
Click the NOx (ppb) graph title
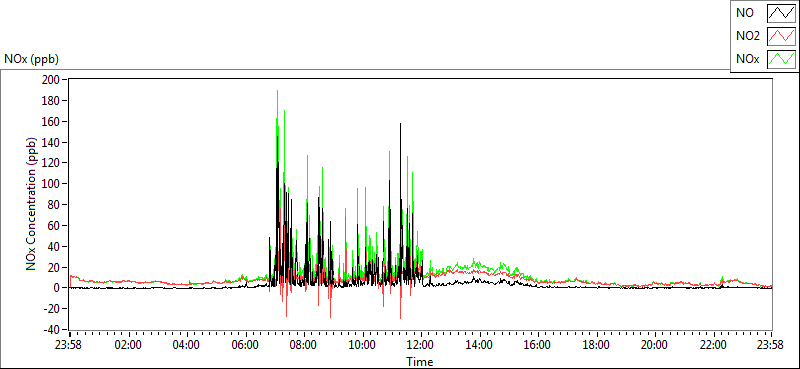(32, 59)
